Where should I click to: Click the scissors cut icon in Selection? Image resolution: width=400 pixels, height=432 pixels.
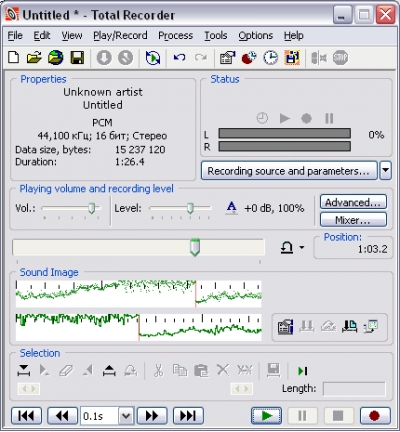158,370
